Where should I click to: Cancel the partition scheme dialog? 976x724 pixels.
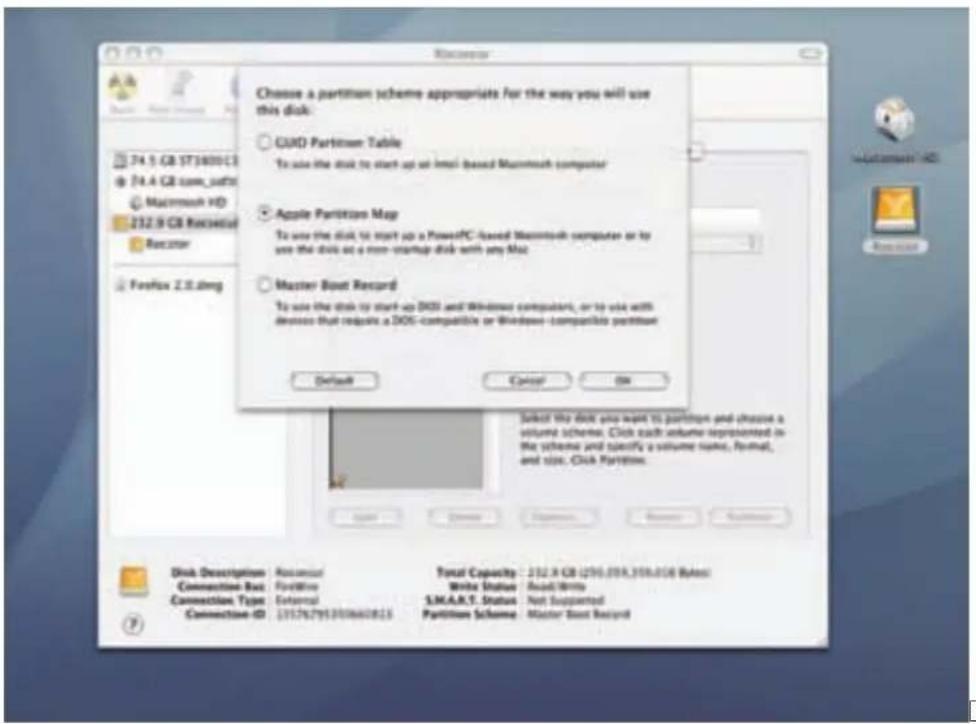click(527, 380)
